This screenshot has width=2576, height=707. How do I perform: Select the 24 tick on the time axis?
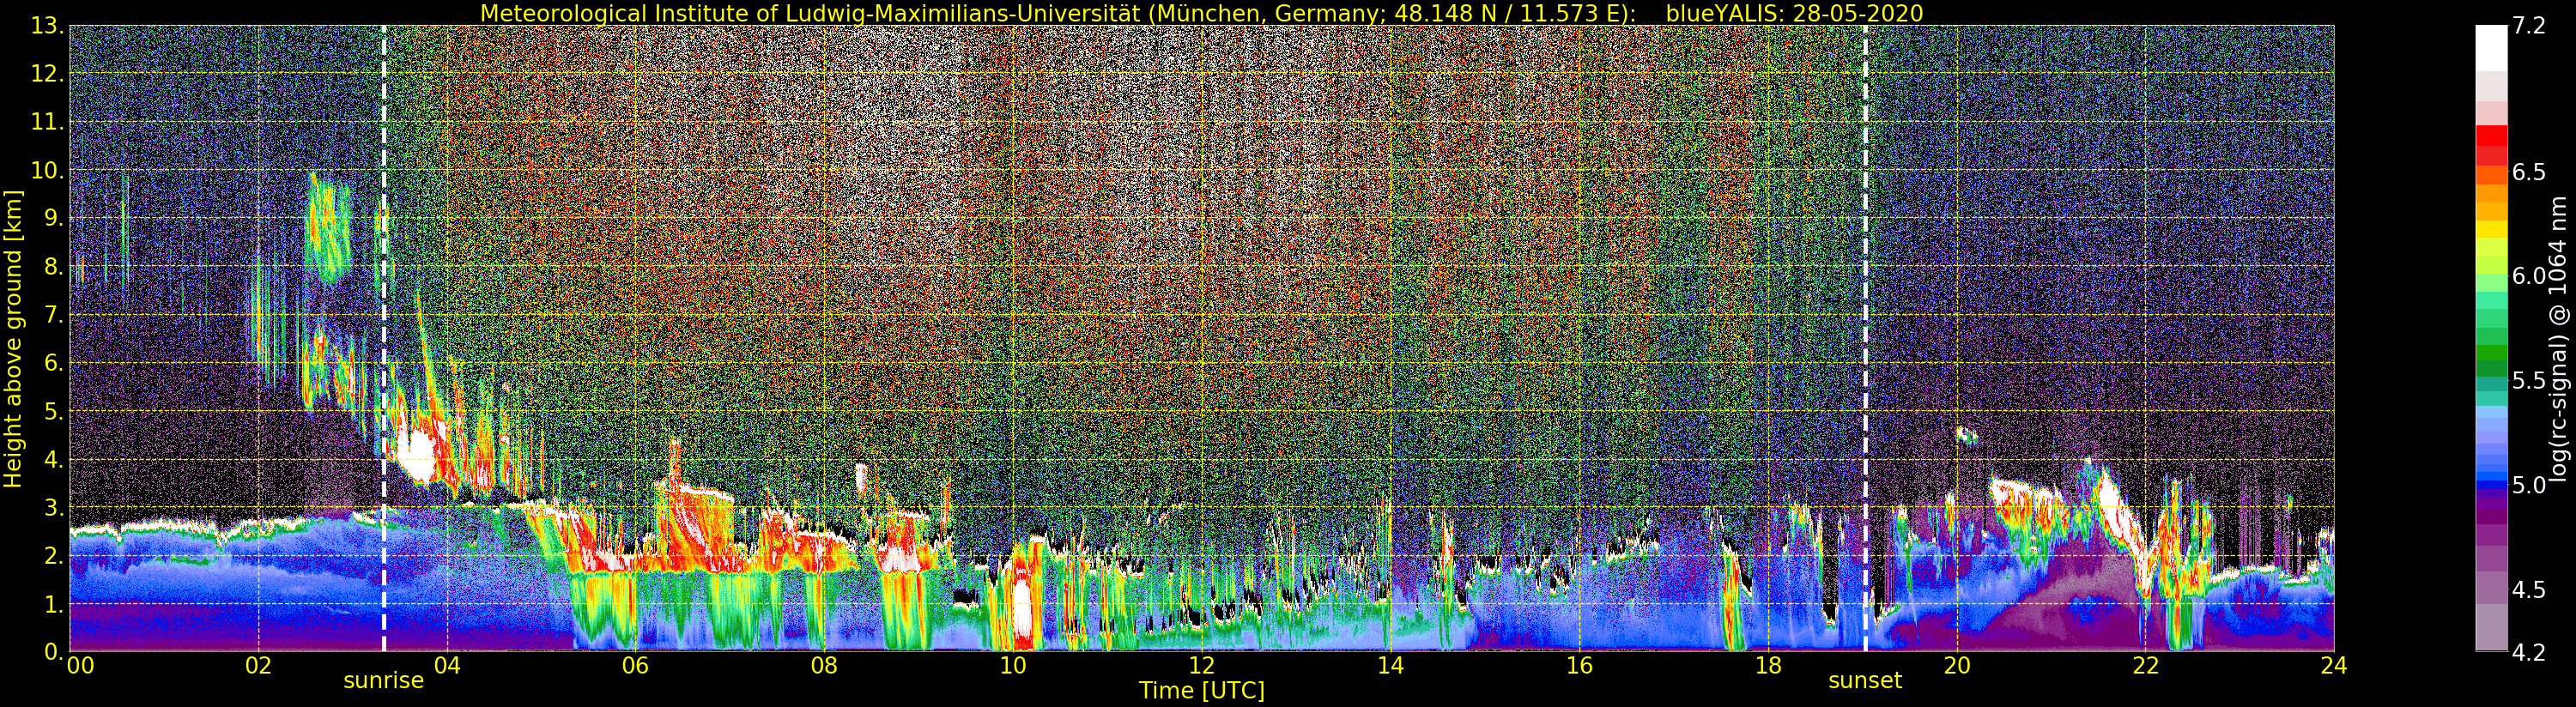2333,666
